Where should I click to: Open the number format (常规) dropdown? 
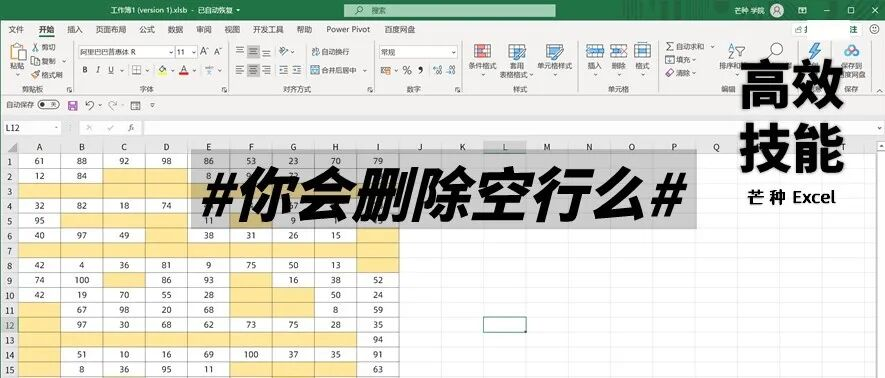pos(453,52)
